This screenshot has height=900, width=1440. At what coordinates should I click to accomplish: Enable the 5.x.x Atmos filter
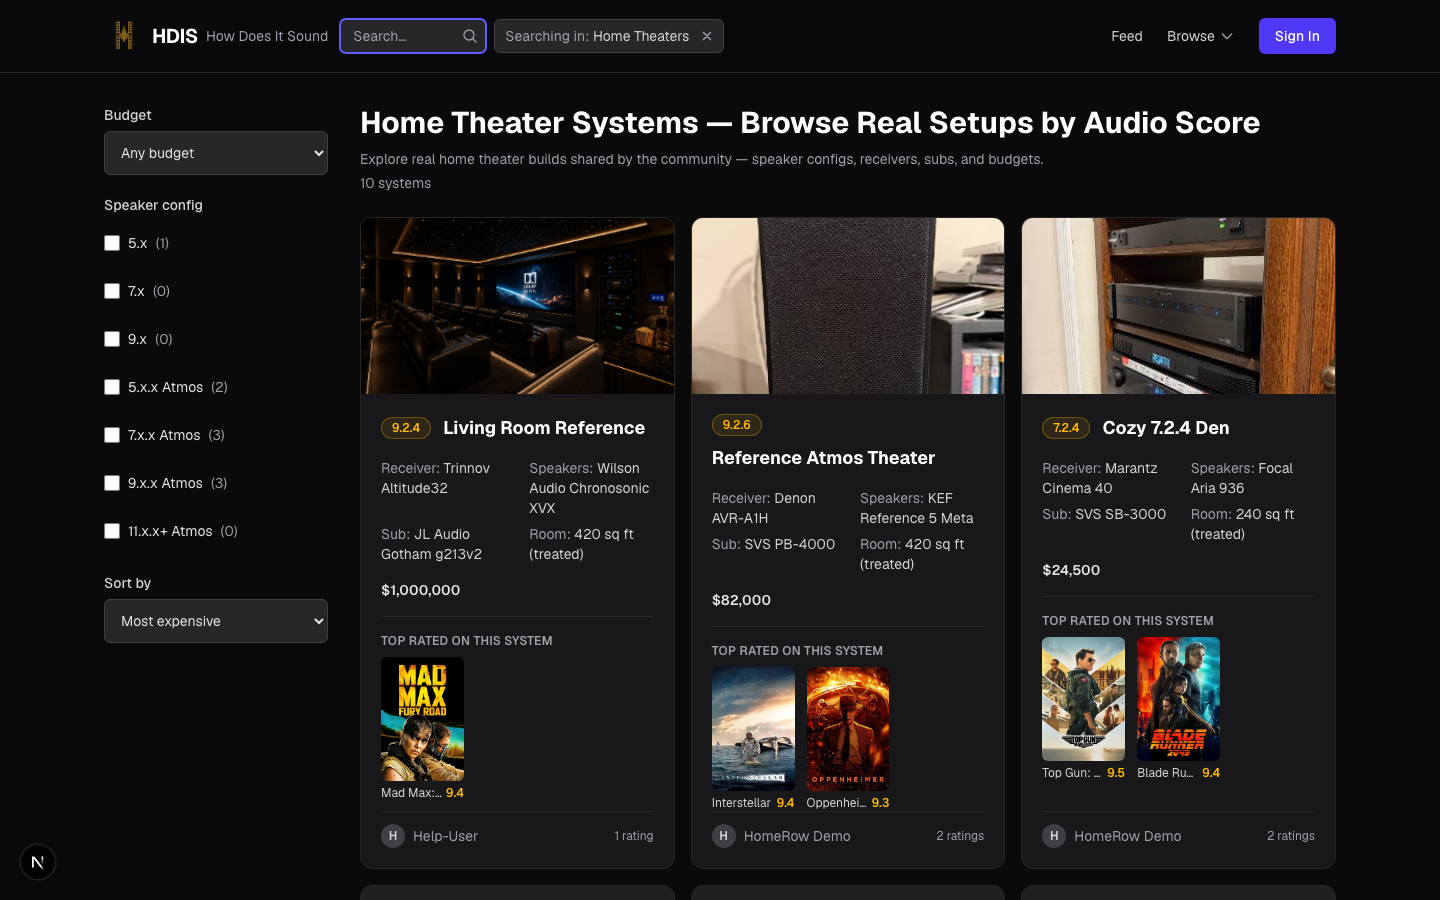coord(112,387)
